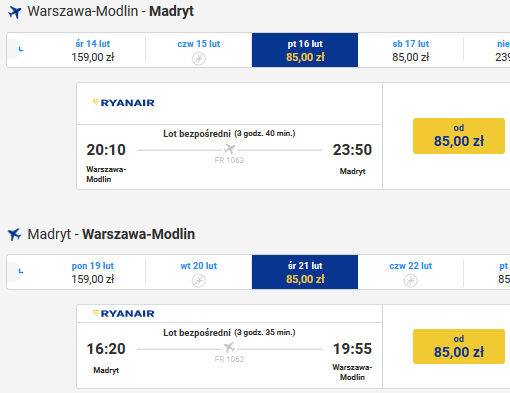Screen dimensions: 510x393
Task: Select pon 19 lut return date for 159,00 zł
Action: click(93, 272)
